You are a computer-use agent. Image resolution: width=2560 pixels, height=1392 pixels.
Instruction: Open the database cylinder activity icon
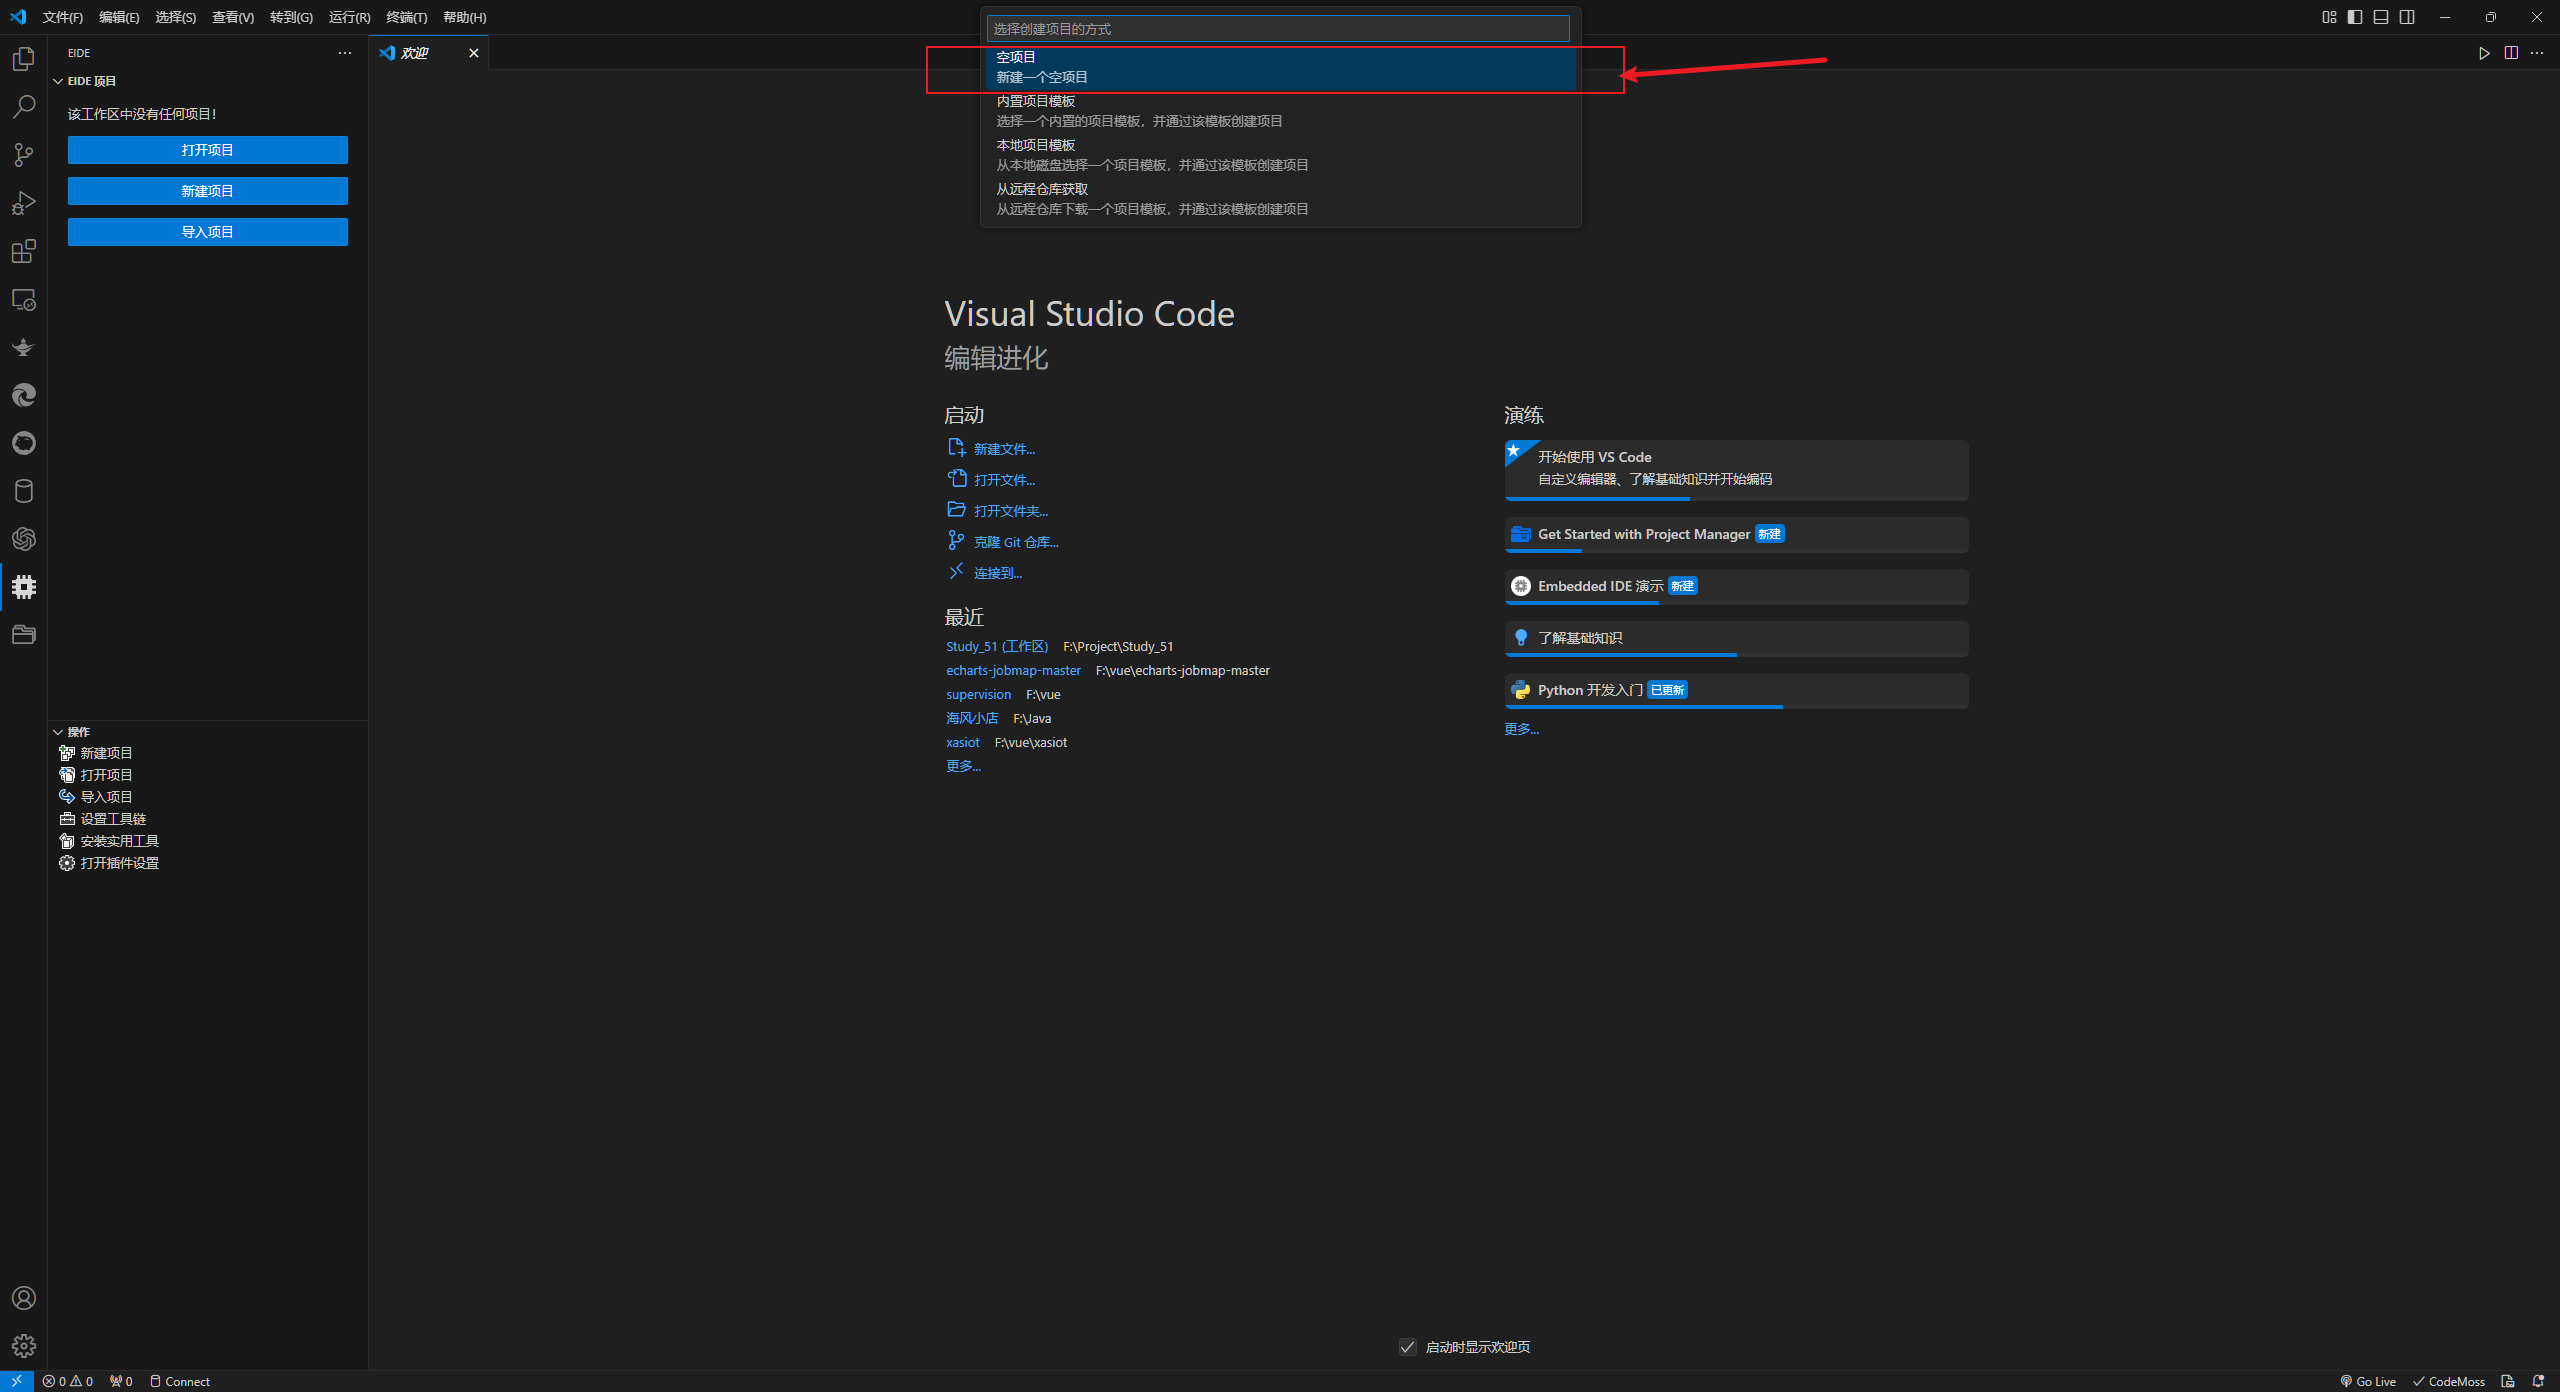tap(24, 491)
